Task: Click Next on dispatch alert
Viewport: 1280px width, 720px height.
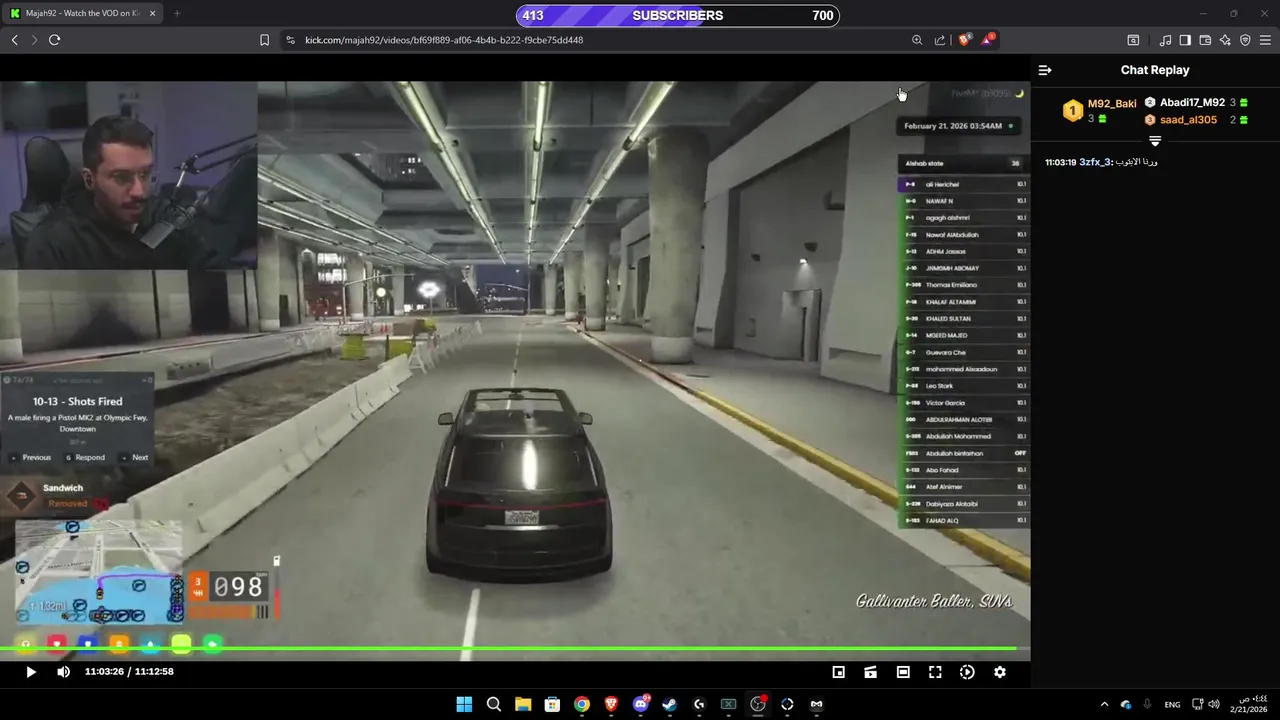Action: click(135, 457)
